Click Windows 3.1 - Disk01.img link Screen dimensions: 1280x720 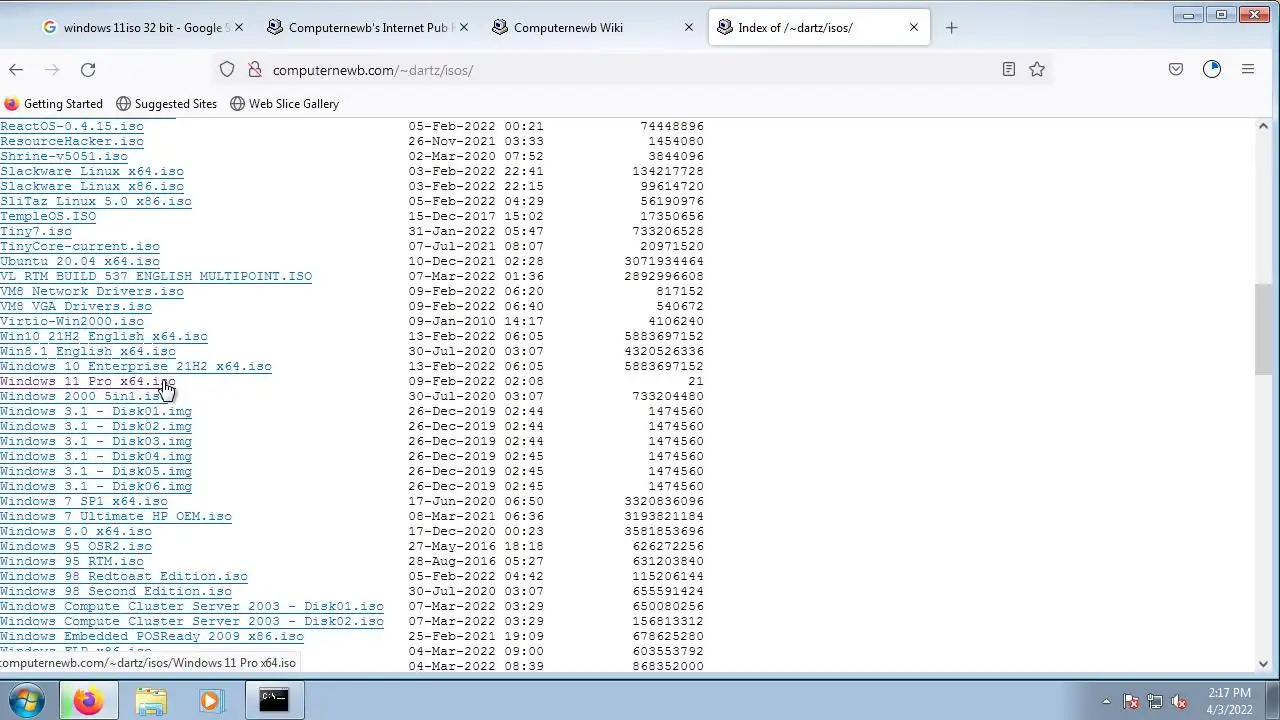click(x=96, y=411)
